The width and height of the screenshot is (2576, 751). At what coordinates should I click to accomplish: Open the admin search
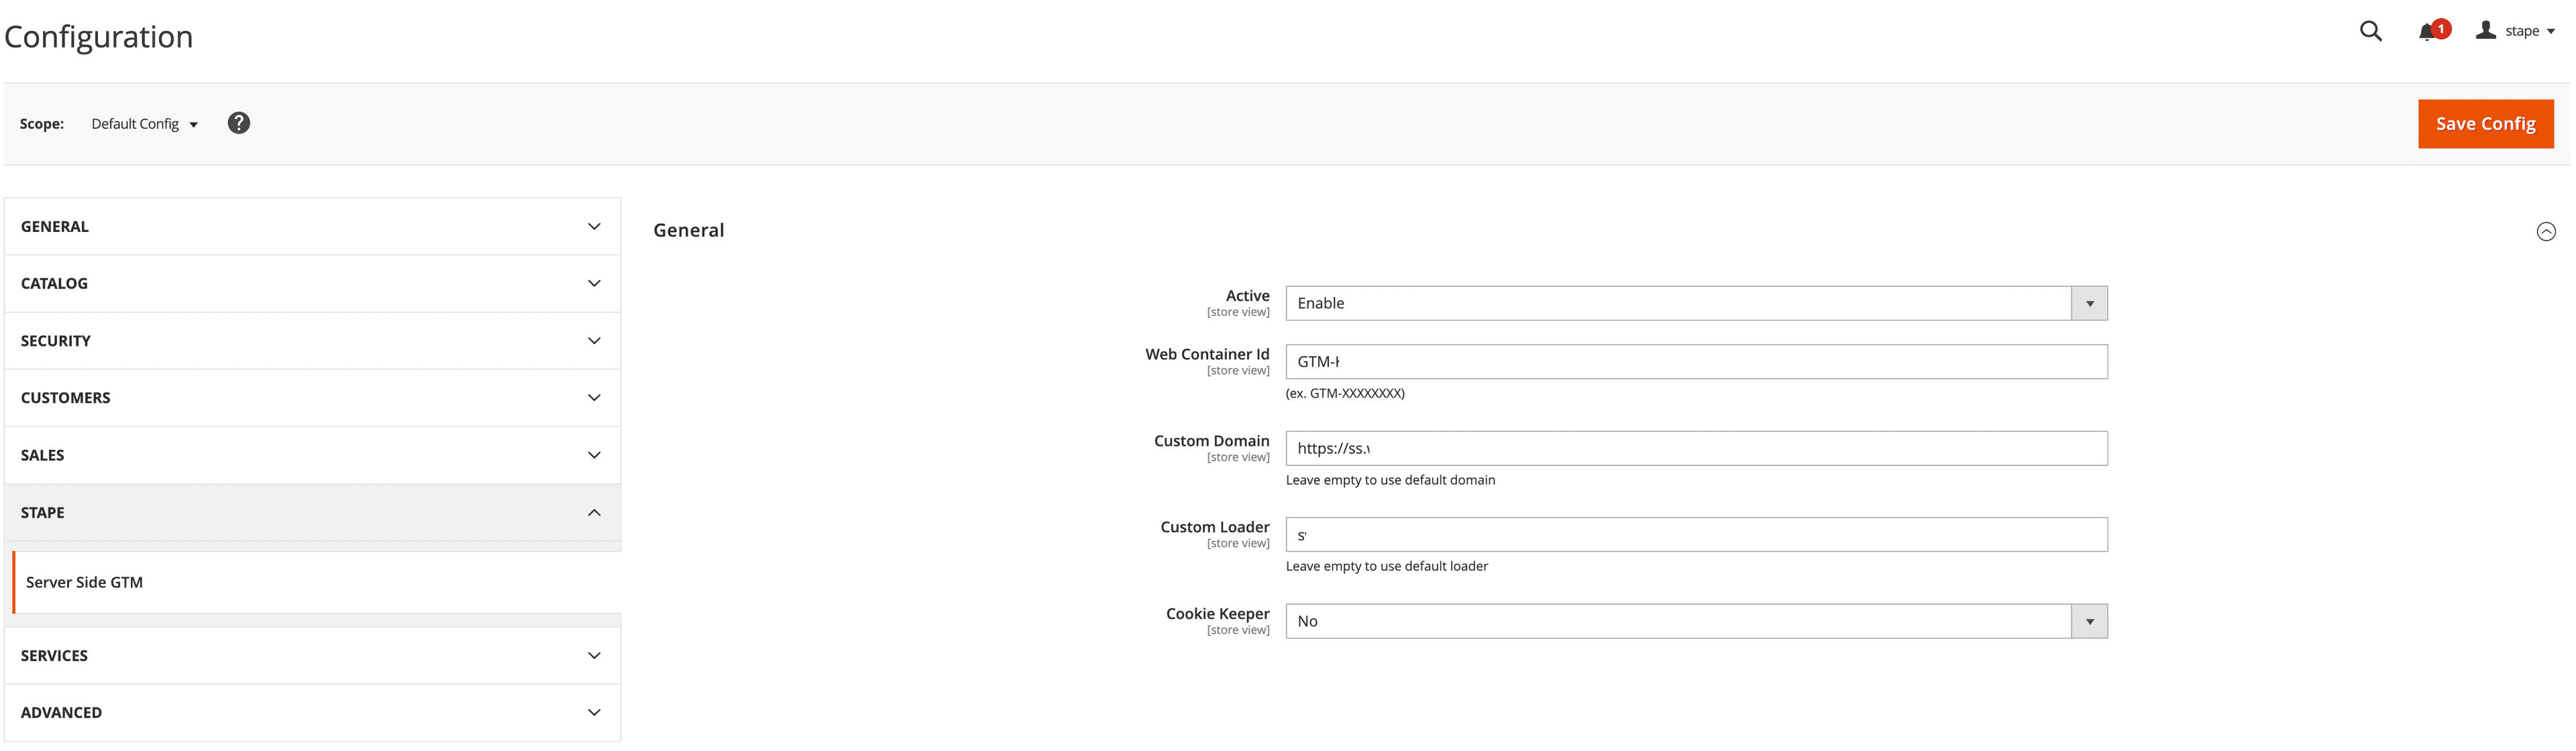click(2370, 31)
